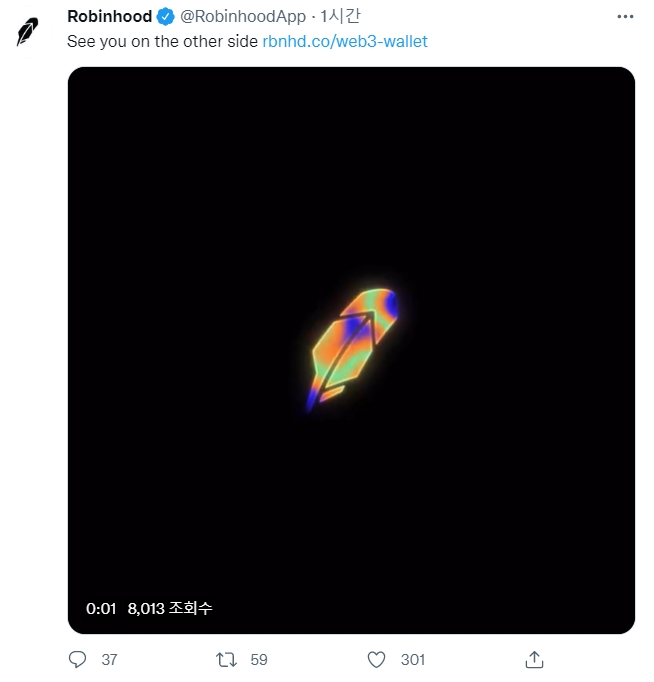Like the tweet with the heart icon
The height and width of the screenshot is (682, 654).
376,659
